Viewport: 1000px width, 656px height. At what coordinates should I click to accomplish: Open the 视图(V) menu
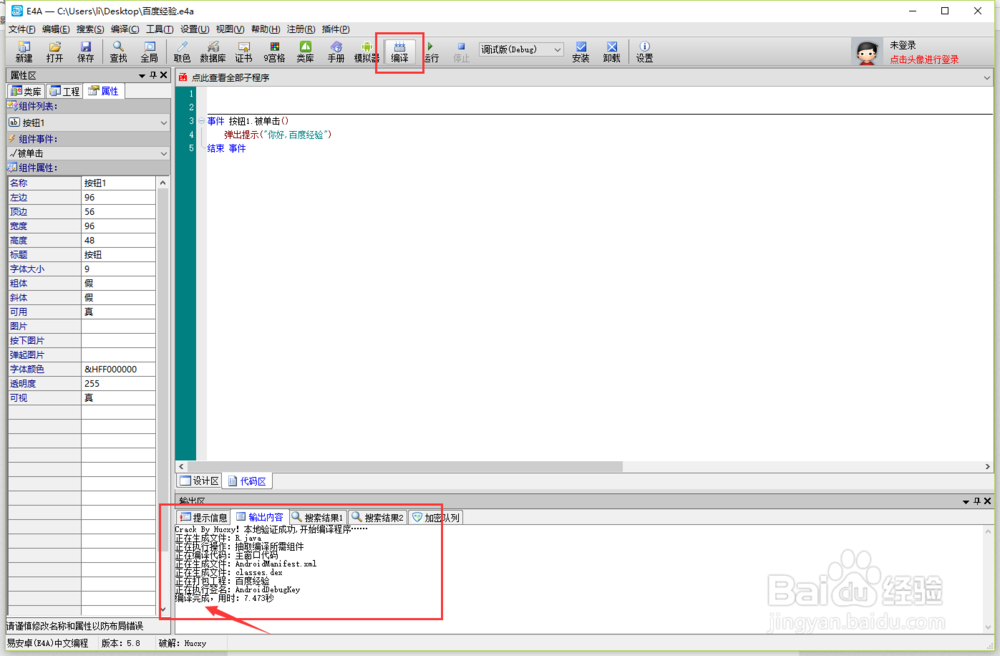[x=230, y=29]
